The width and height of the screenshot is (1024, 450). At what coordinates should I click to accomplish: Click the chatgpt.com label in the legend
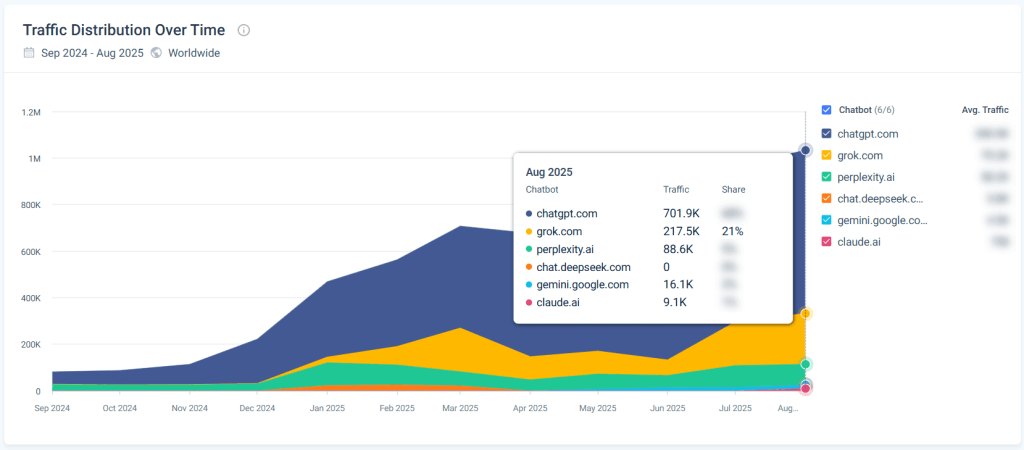(867, 133)
